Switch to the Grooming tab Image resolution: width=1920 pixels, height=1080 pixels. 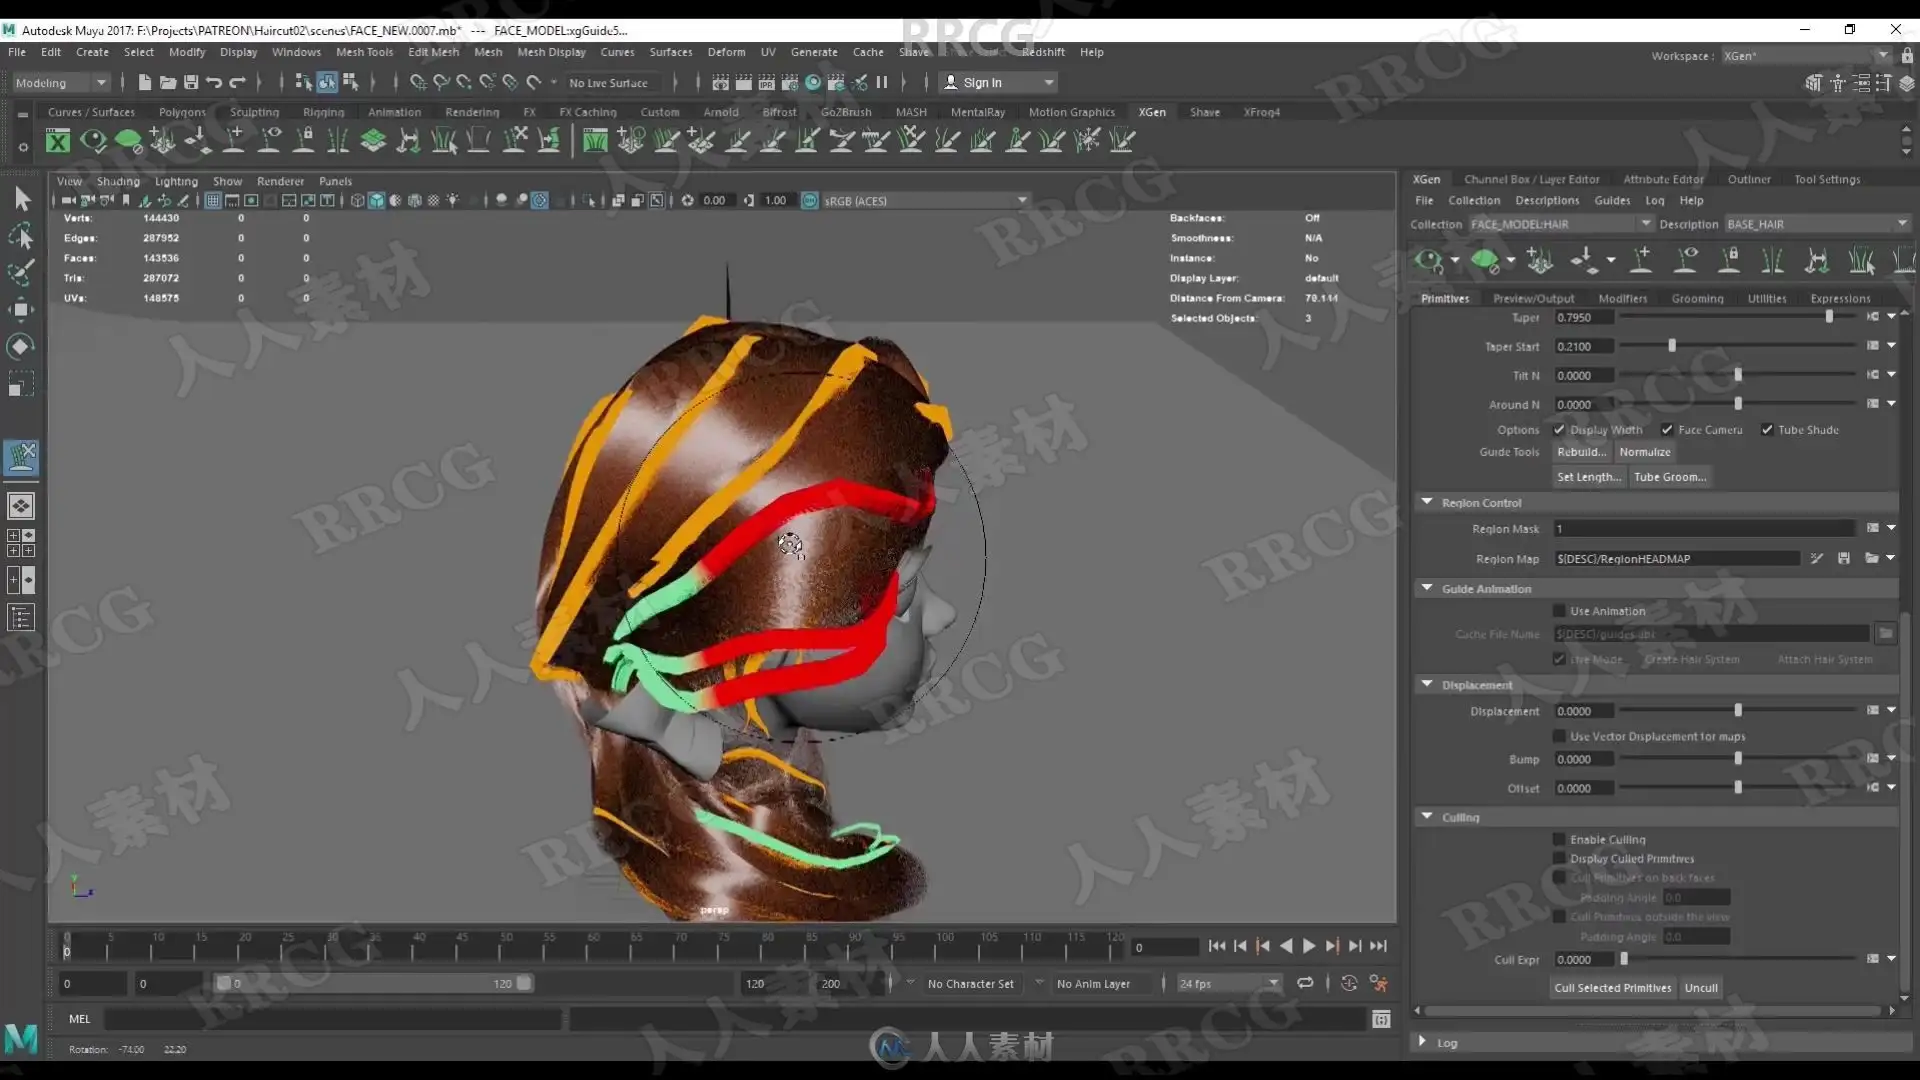click(x=1697, y=298)
